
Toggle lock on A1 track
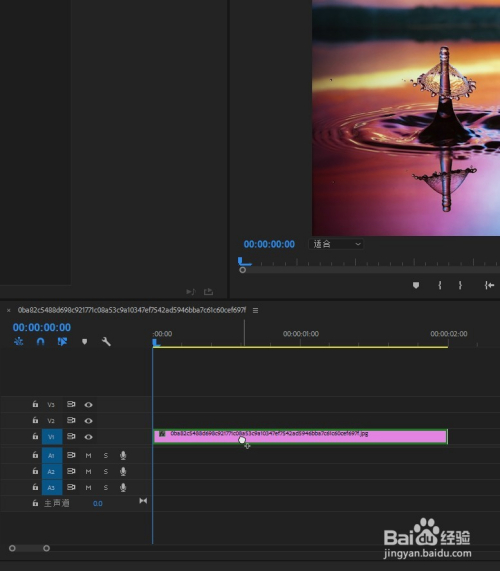pyautogui.click(x=35, y=455)
